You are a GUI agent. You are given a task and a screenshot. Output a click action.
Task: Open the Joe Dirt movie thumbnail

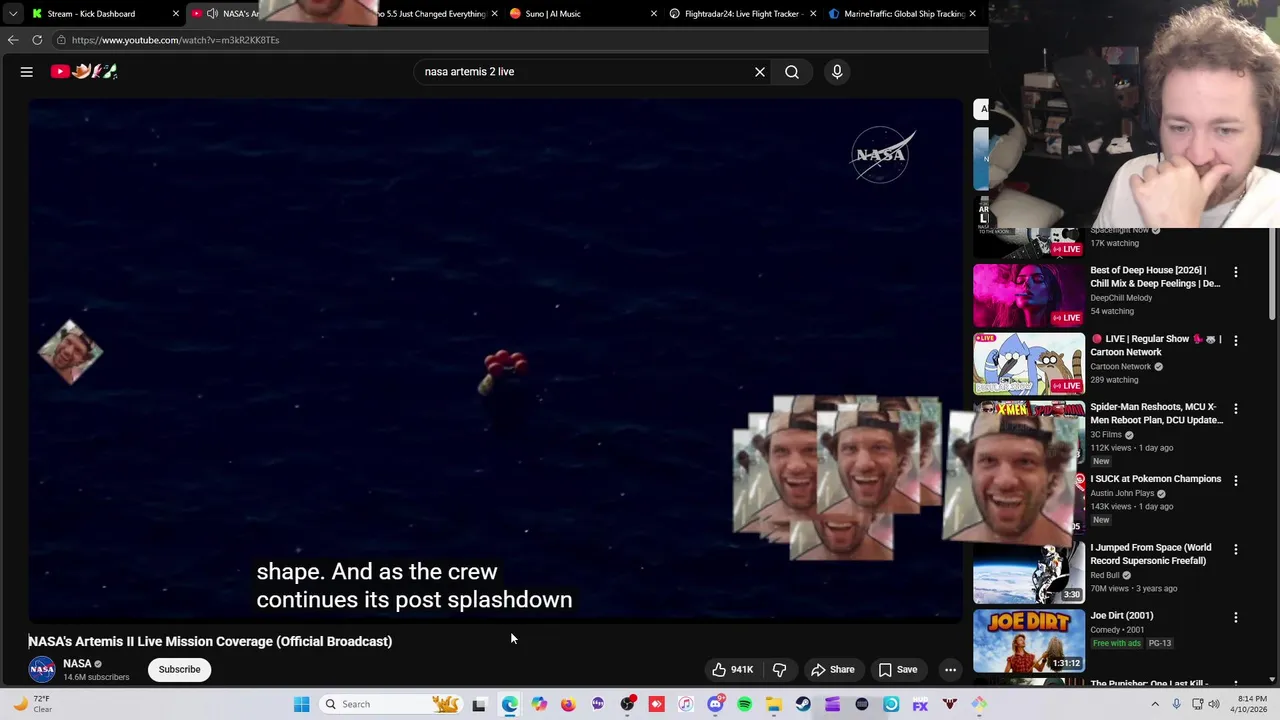[1029, 641]
